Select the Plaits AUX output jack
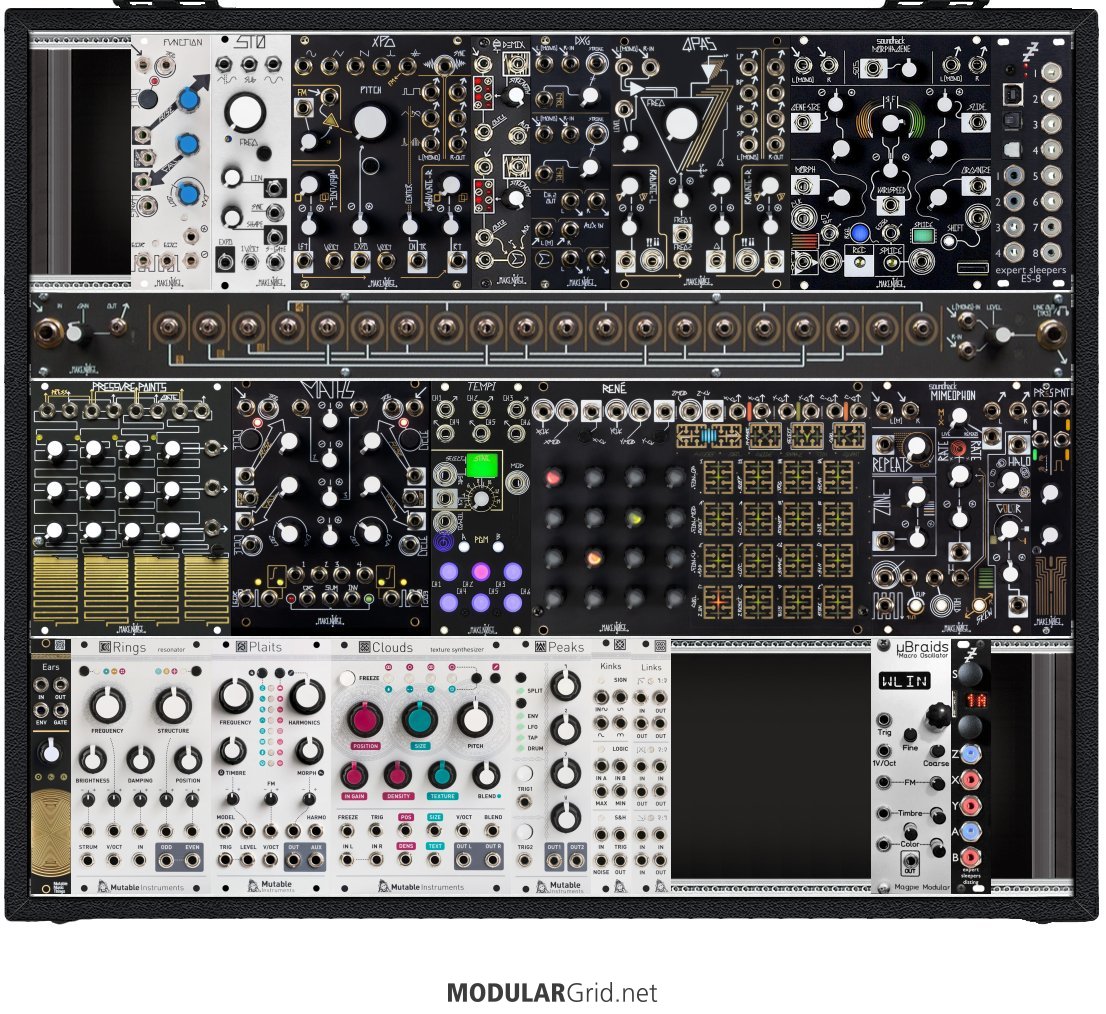This screenshot has width=1106, height=1014. tap(315, 860)
